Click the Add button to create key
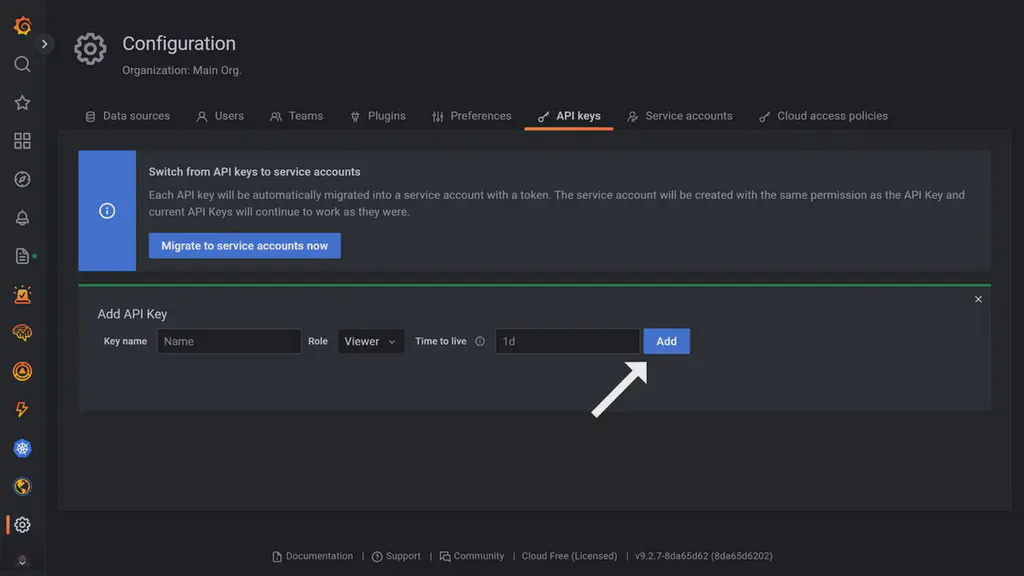This screenshot has height=576, width=1024. click(666, 341)
